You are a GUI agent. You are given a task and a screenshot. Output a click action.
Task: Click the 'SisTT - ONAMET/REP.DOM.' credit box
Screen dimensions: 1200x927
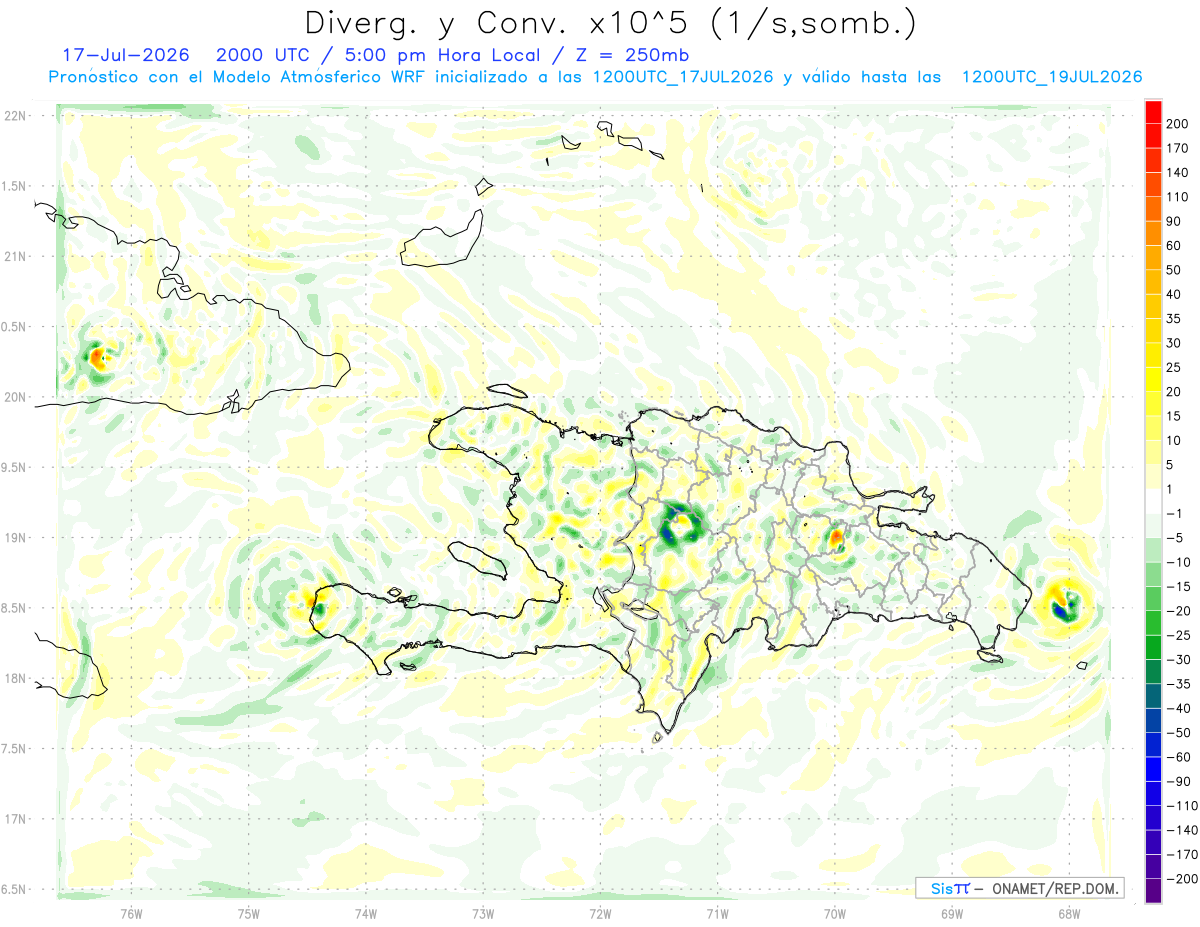coord(1019,888)
